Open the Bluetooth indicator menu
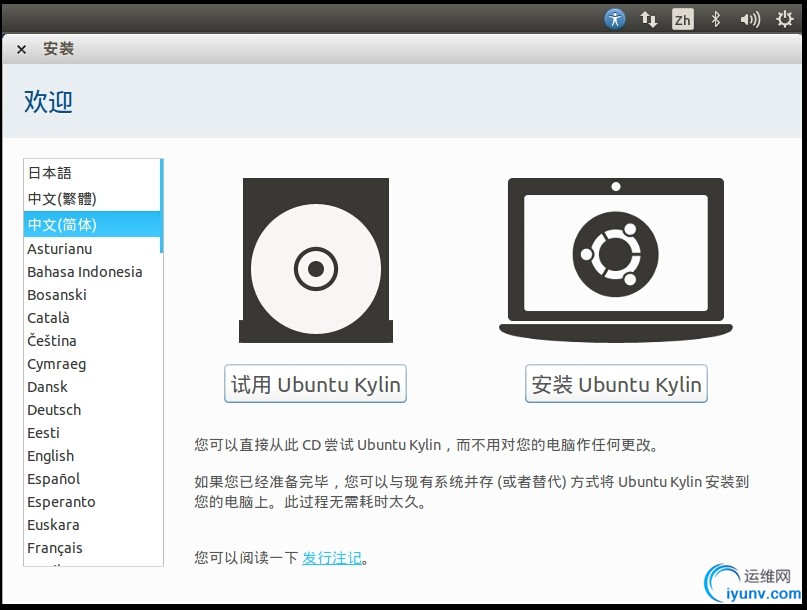Viewport: 807px width, 610px height. [715, 20]
